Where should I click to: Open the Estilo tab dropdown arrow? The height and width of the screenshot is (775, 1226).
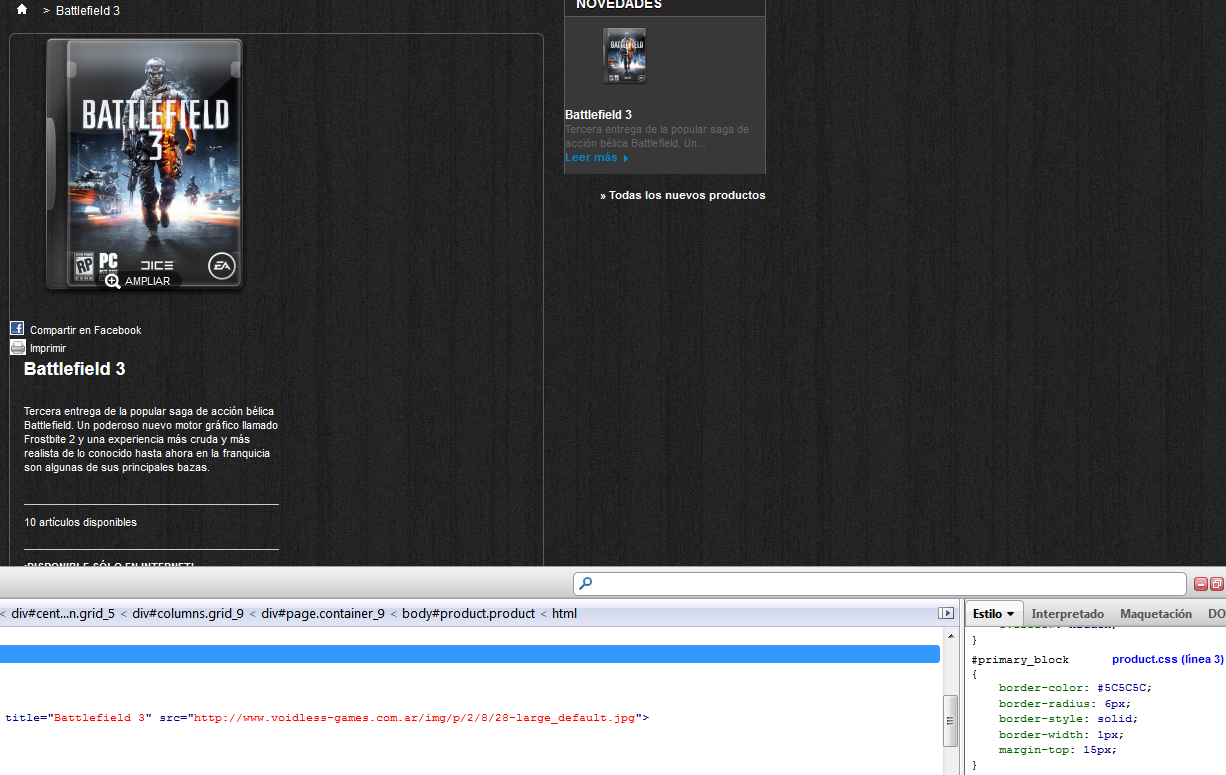pyautogui.click(x=1010, y=614)
